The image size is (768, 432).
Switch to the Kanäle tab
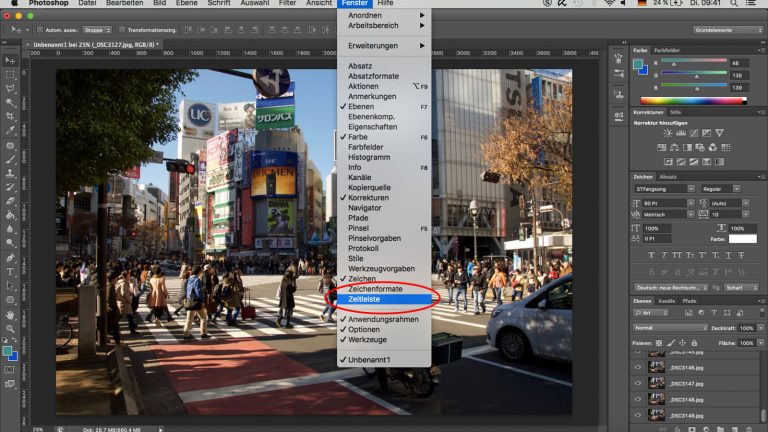(666, 300)
